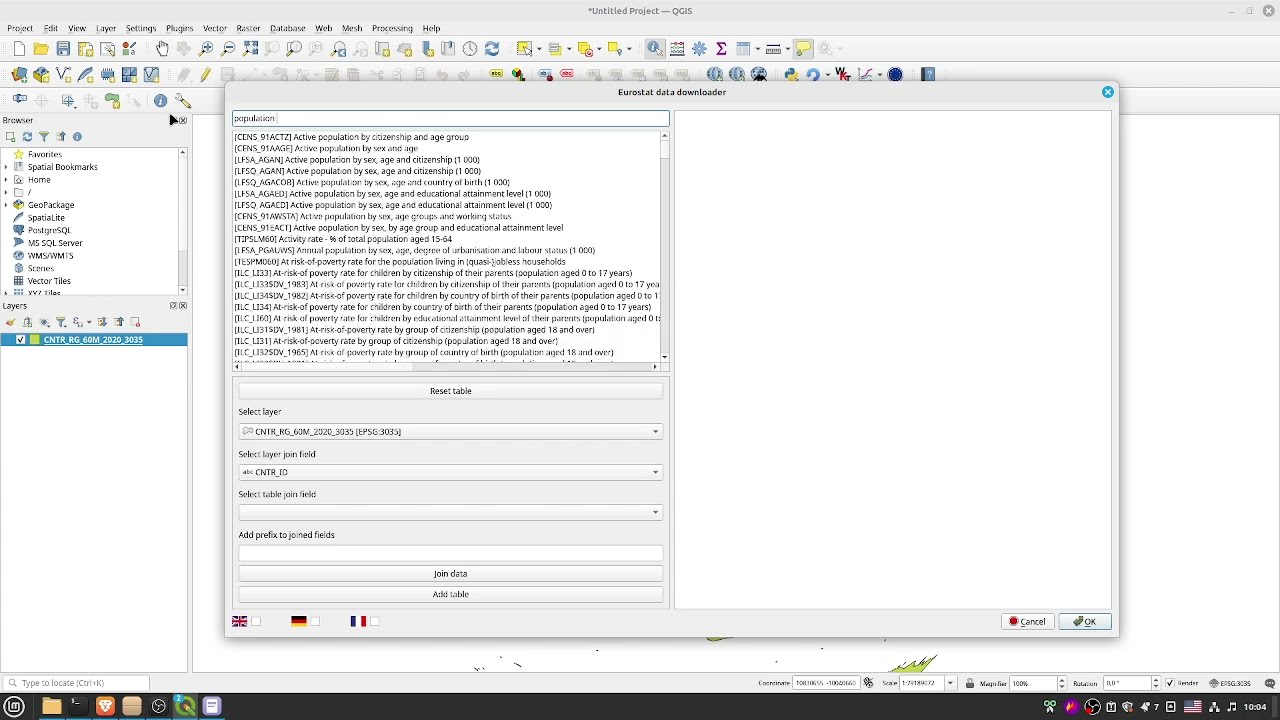Click EPSG:3035 CRS button in status bar
Viewport: 1280px width, 720px height.
pyautogui.click(x=1230, y=683)
